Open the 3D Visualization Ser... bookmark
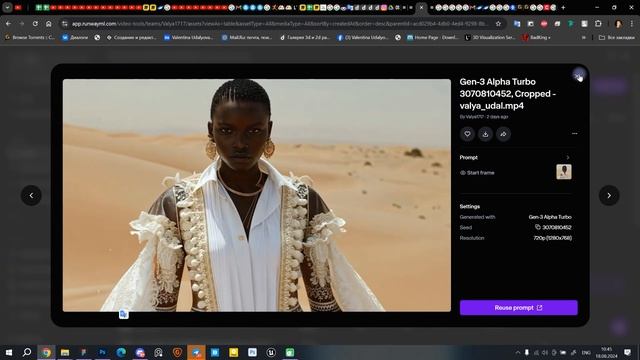 [490, 37]
